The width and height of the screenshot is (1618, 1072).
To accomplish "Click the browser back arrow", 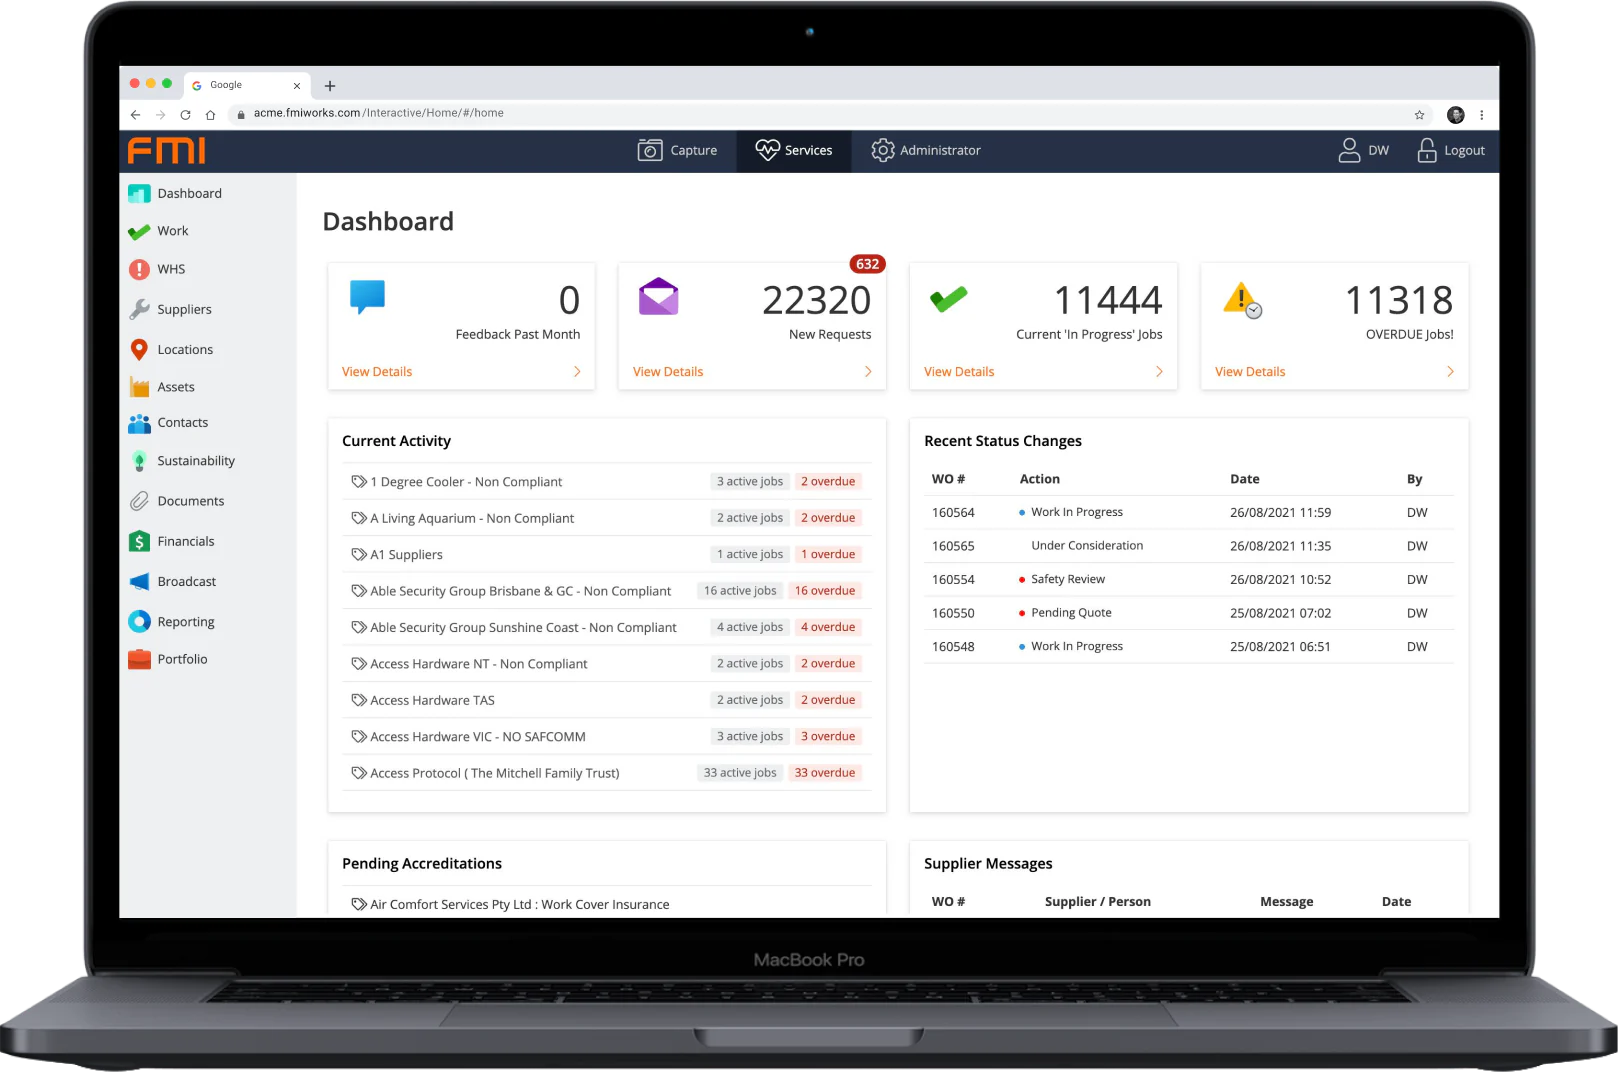I will point(136,114).
